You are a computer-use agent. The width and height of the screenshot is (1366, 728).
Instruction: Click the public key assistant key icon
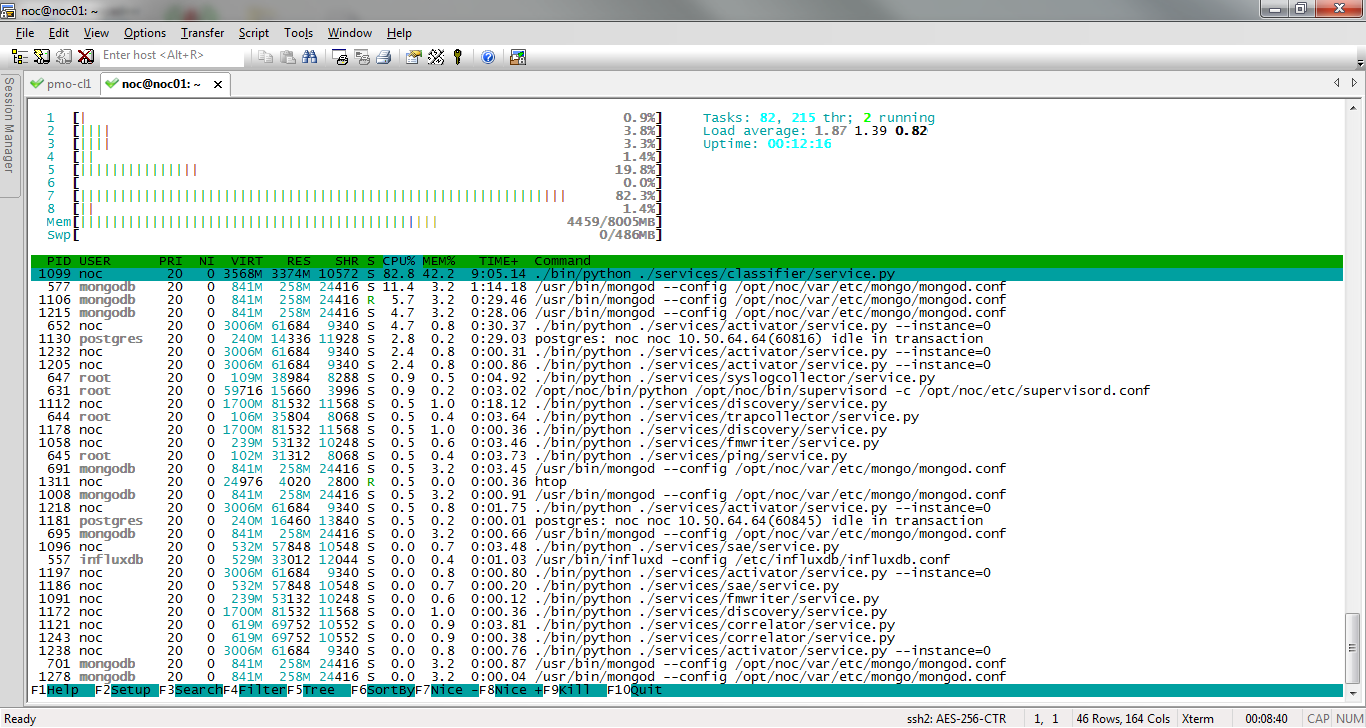point(458,57)
